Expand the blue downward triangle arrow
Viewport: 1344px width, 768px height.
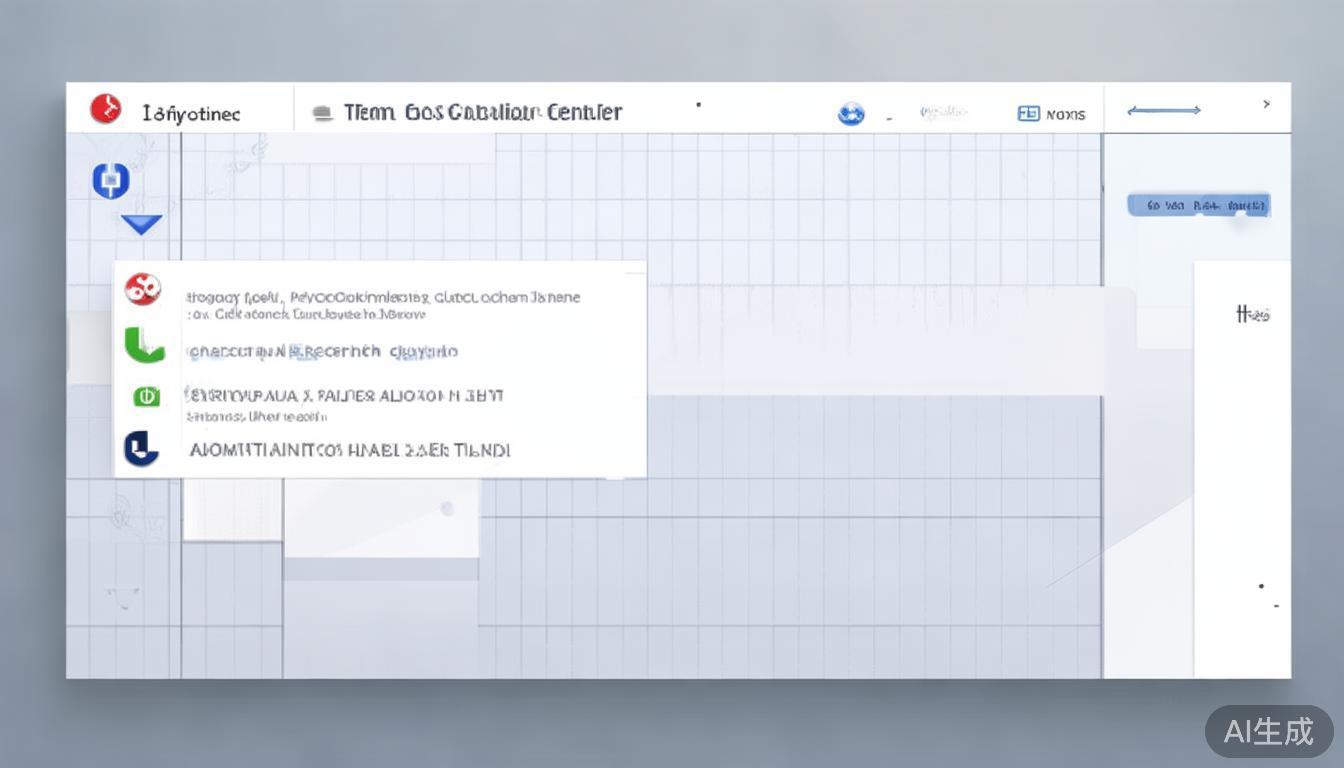[141, 224]
